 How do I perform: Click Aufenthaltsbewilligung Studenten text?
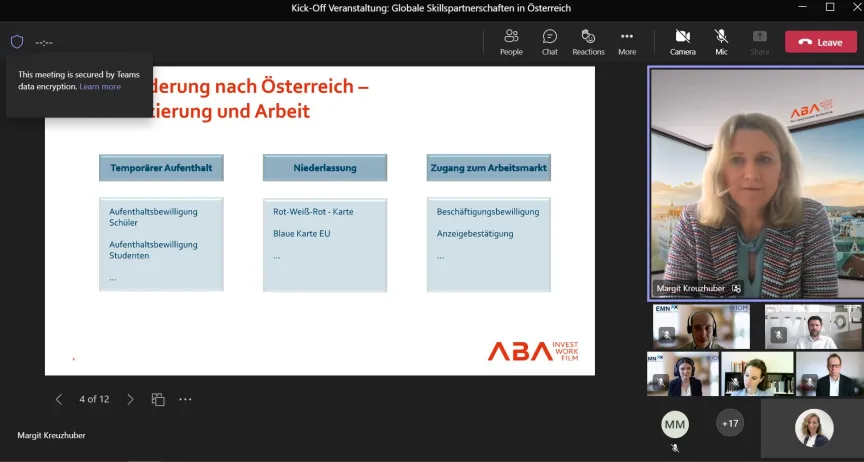pos(153,250)
